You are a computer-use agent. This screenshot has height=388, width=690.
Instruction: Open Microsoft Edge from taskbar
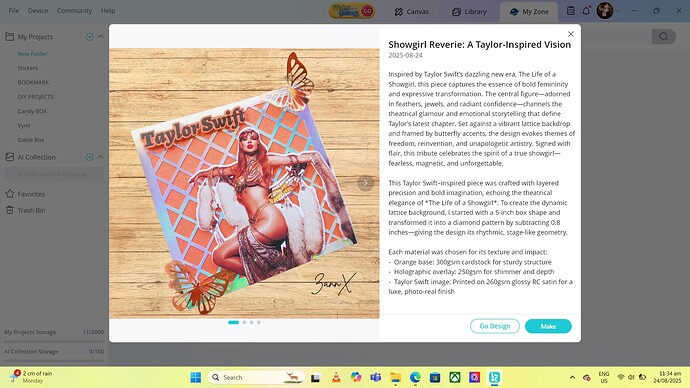pos(415,377)
